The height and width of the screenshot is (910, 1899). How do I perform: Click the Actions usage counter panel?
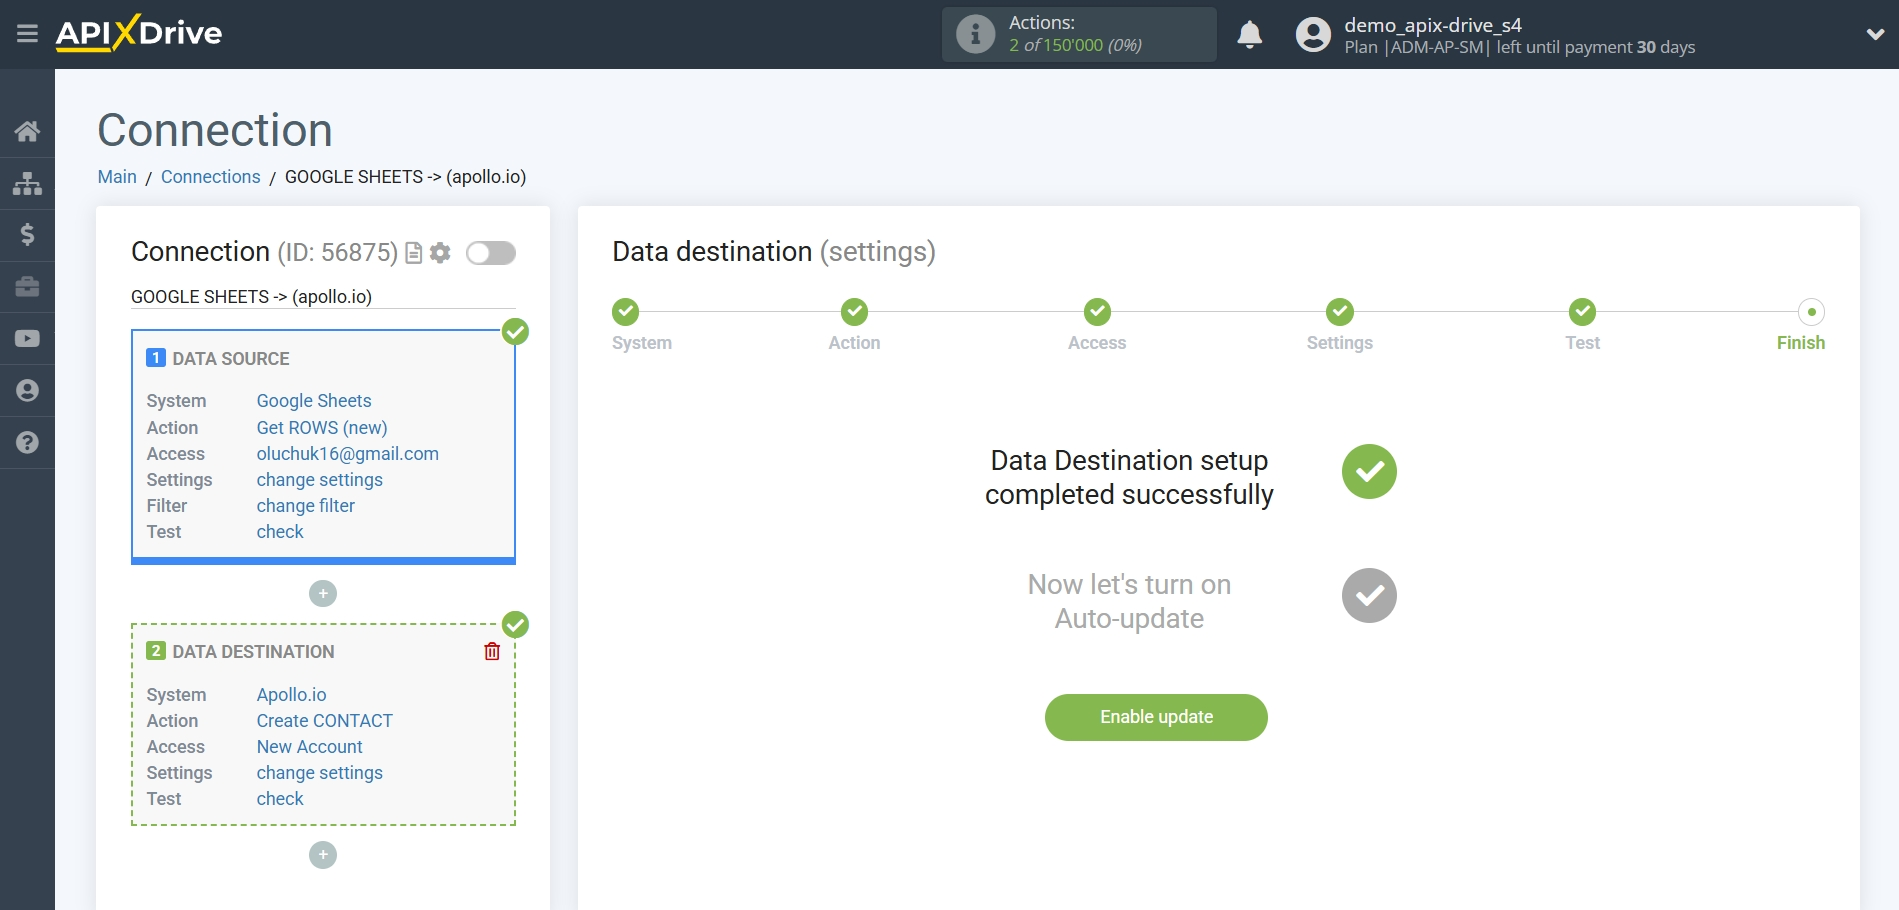1078,33
